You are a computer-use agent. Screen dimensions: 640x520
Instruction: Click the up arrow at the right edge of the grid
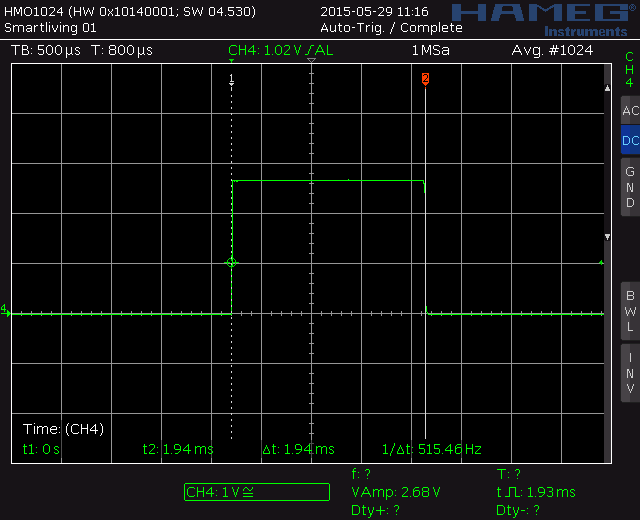click(x=609, y=89)
